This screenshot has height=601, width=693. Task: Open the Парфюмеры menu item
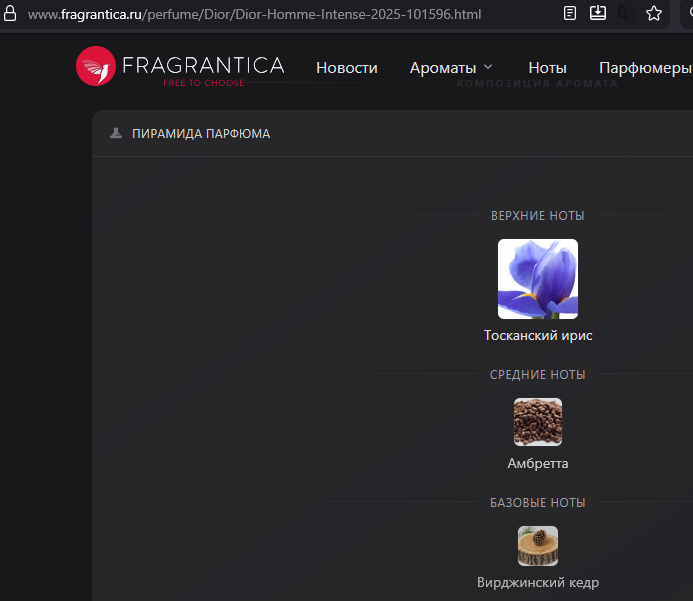point(646,68)
